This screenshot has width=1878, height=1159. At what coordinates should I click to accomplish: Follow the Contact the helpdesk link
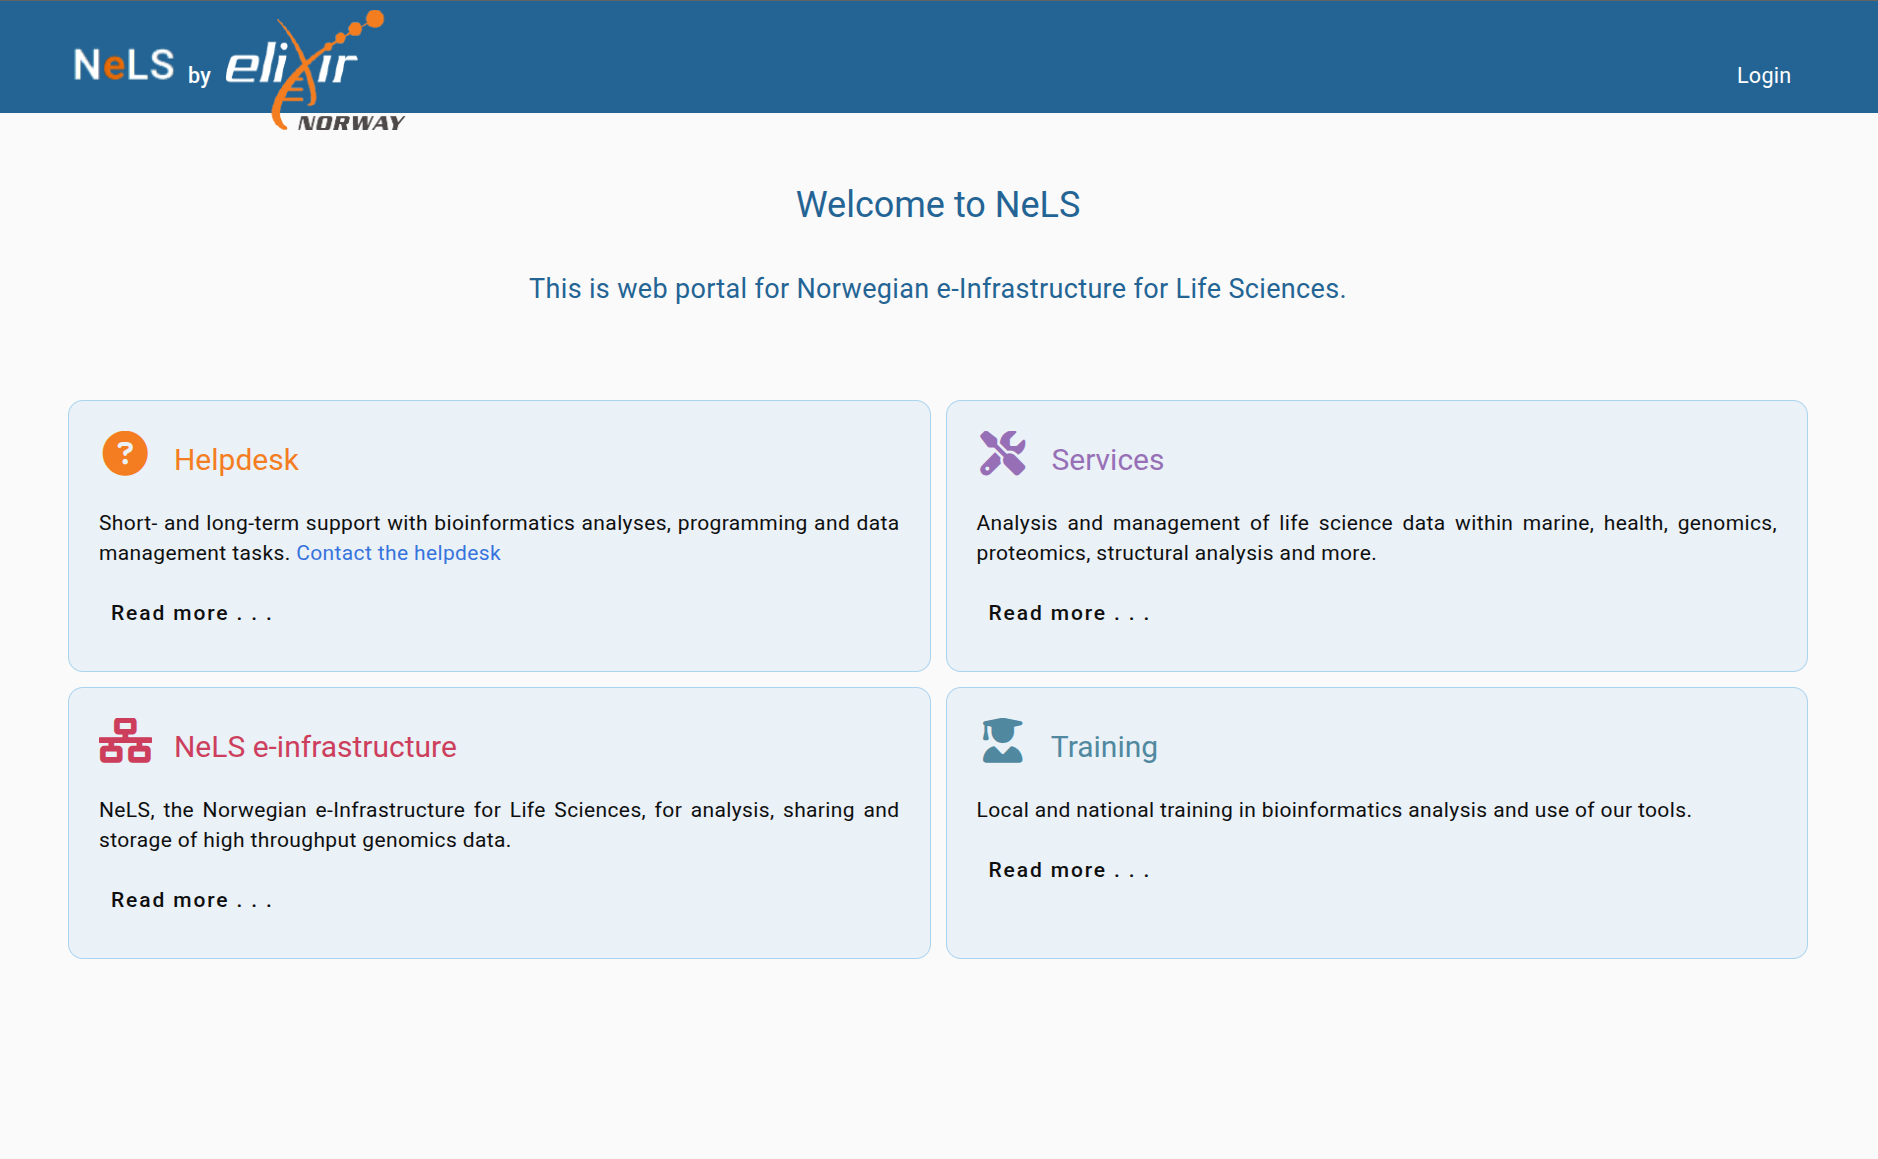pos(398,553)
